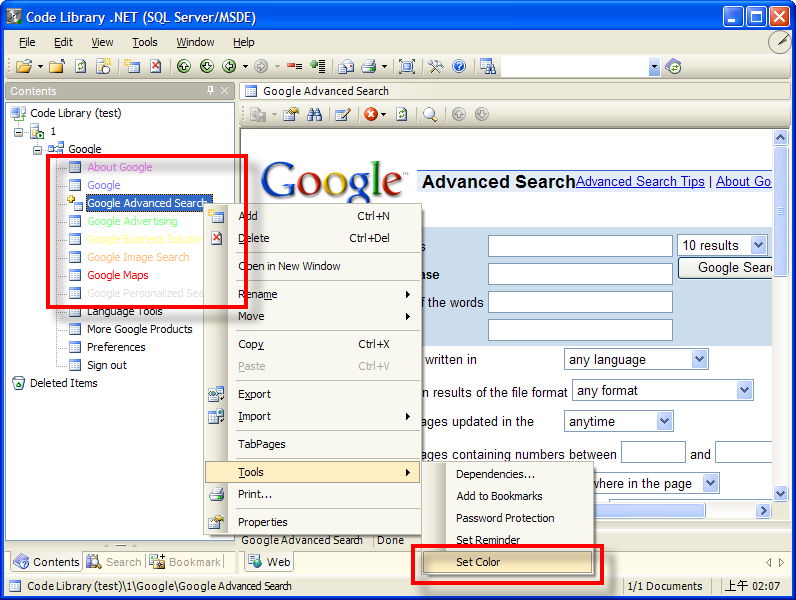This screenshot has height=600, width=796.
Task: Choose Password Protection in submenu
Action: (505, 518)
